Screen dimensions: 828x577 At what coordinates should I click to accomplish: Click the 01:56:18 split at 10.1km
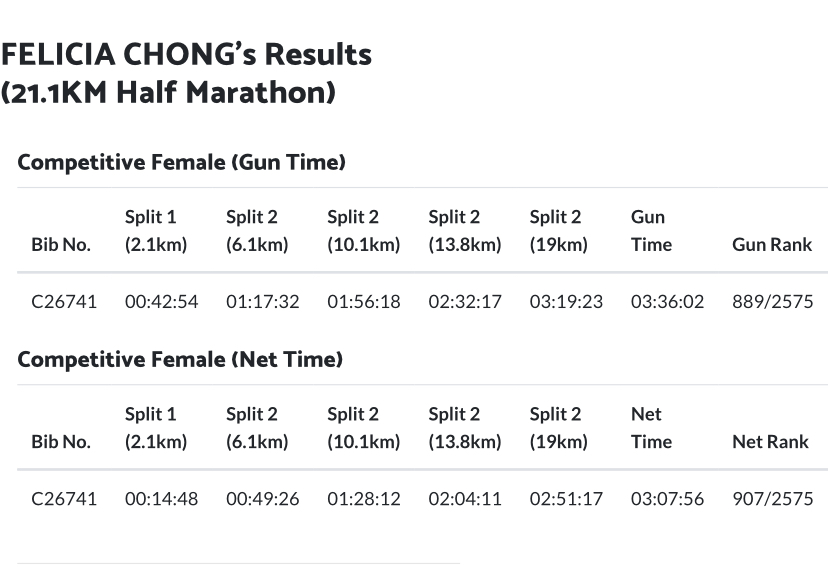pyautogui.click(x=364, y=301)
